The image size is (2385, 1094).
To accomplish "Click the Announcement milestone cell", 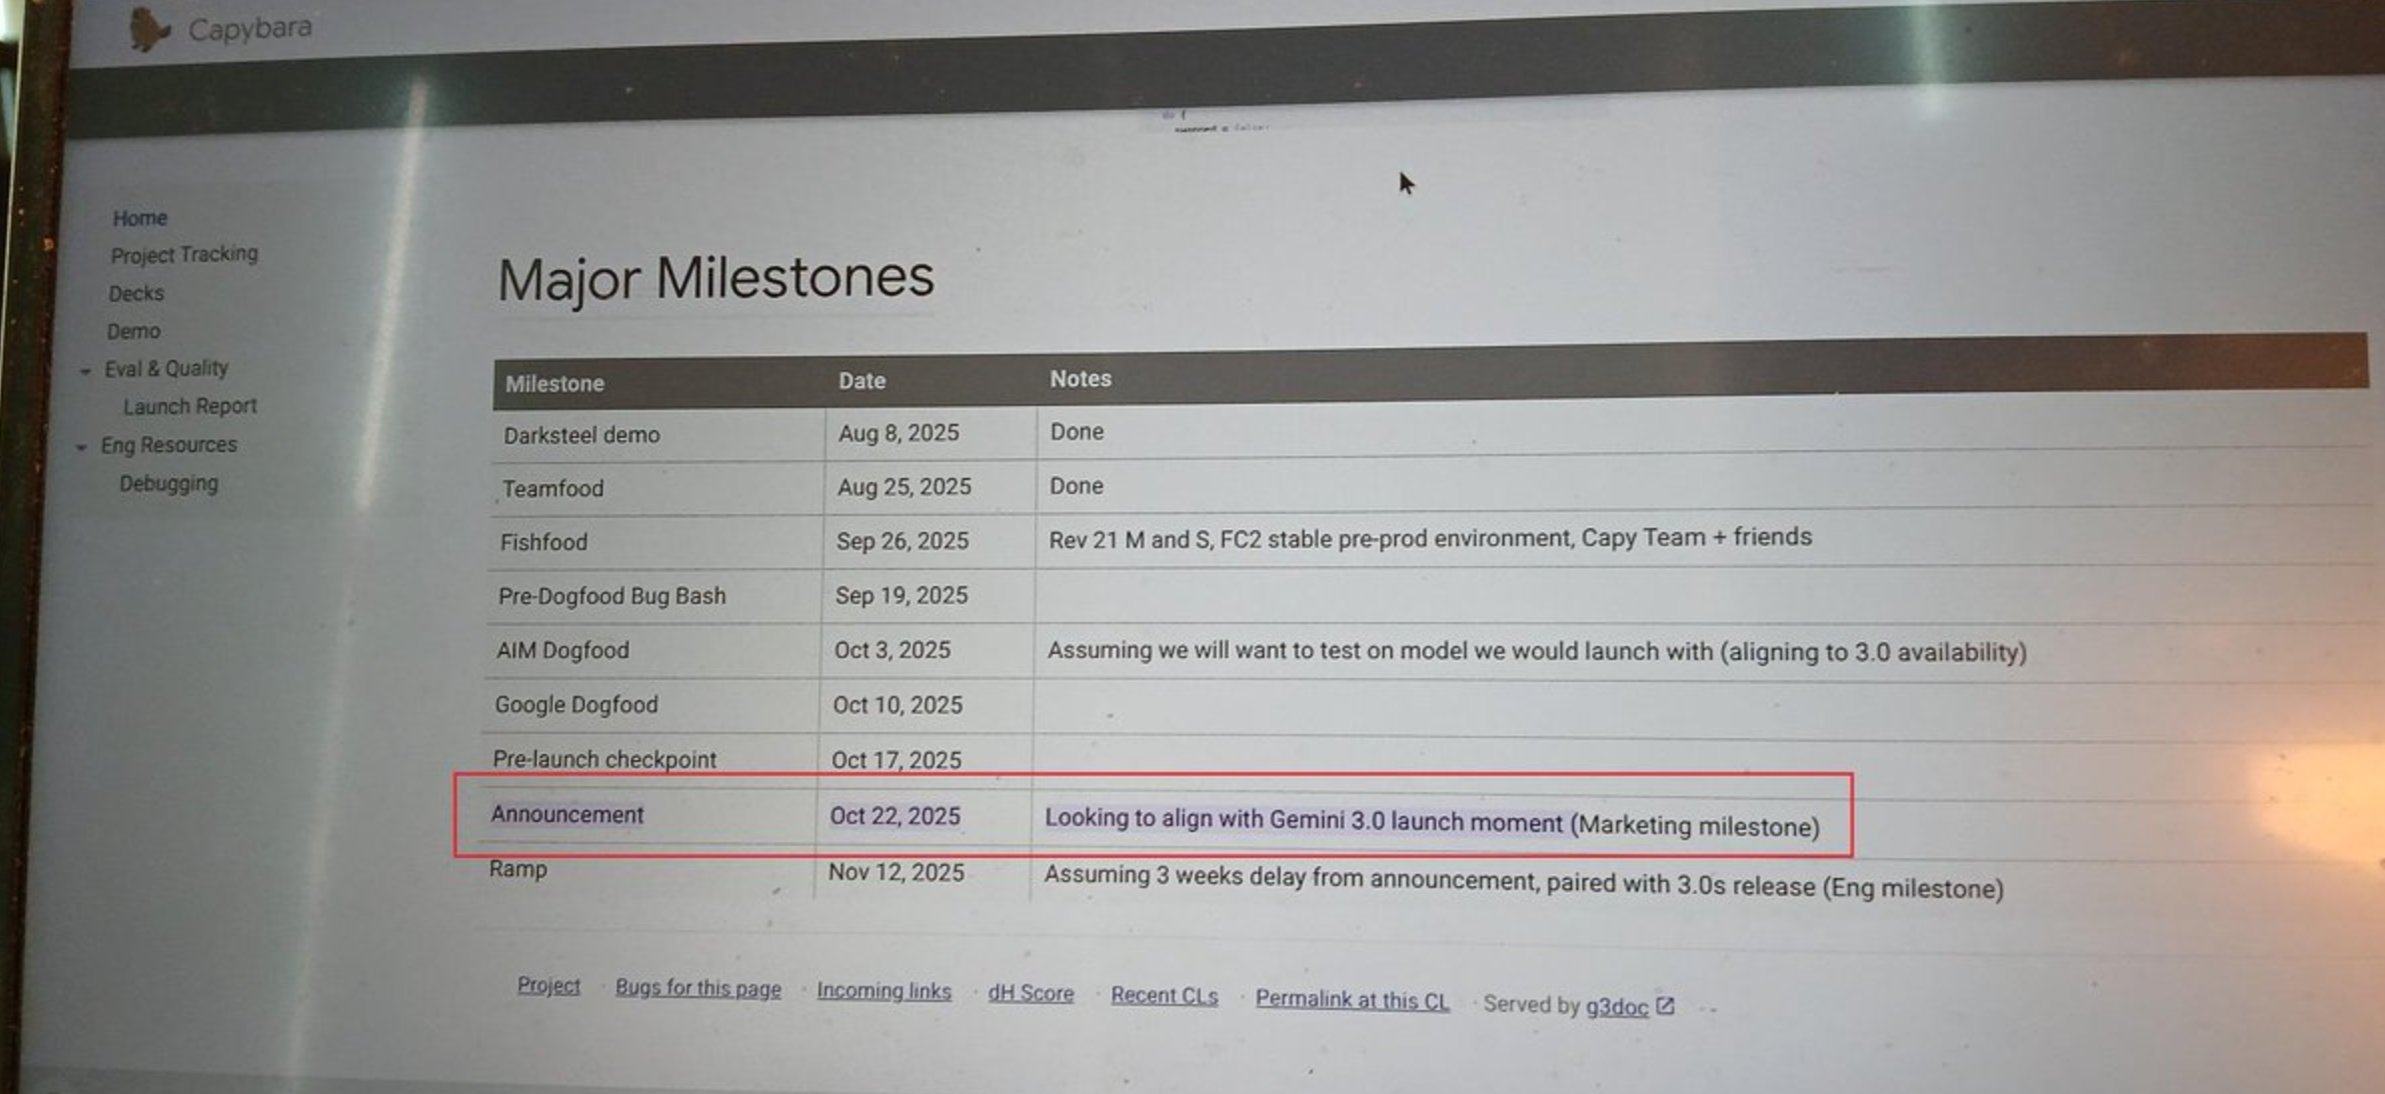I will click(x=567, y=814).
